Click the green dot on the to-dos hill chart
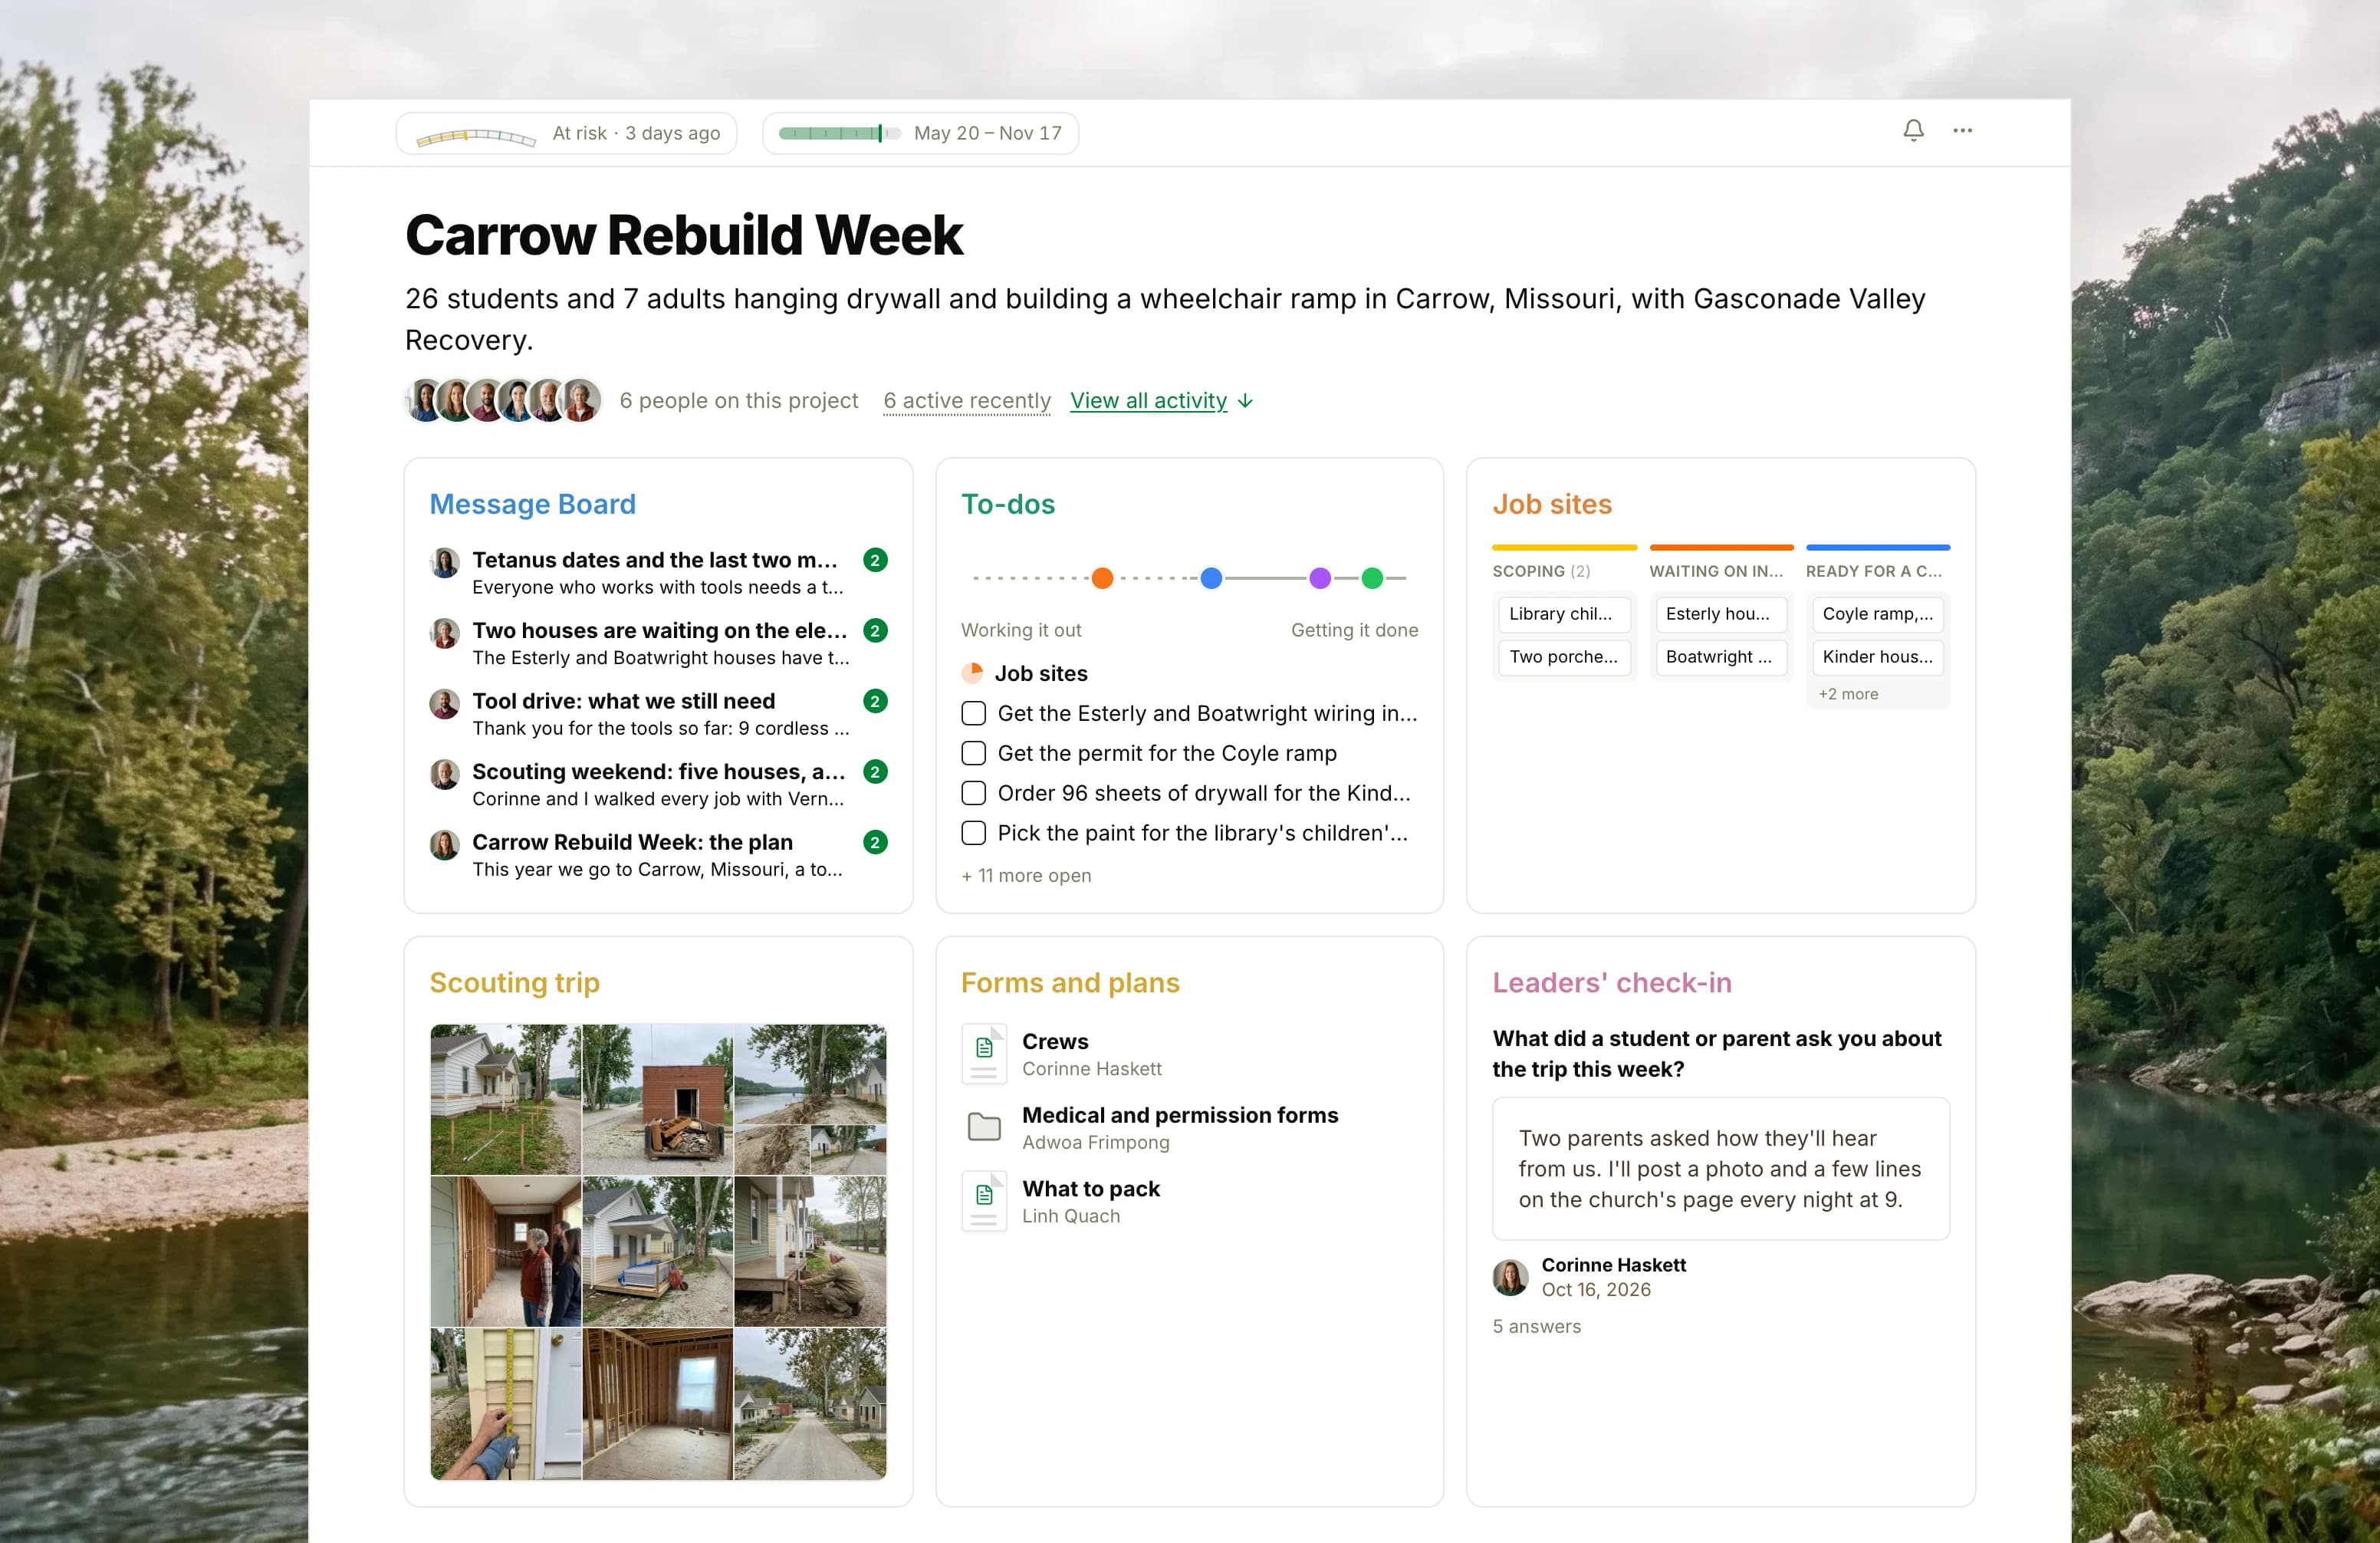This screenshot has width=2380, height=1543. tap(1372, 578)
